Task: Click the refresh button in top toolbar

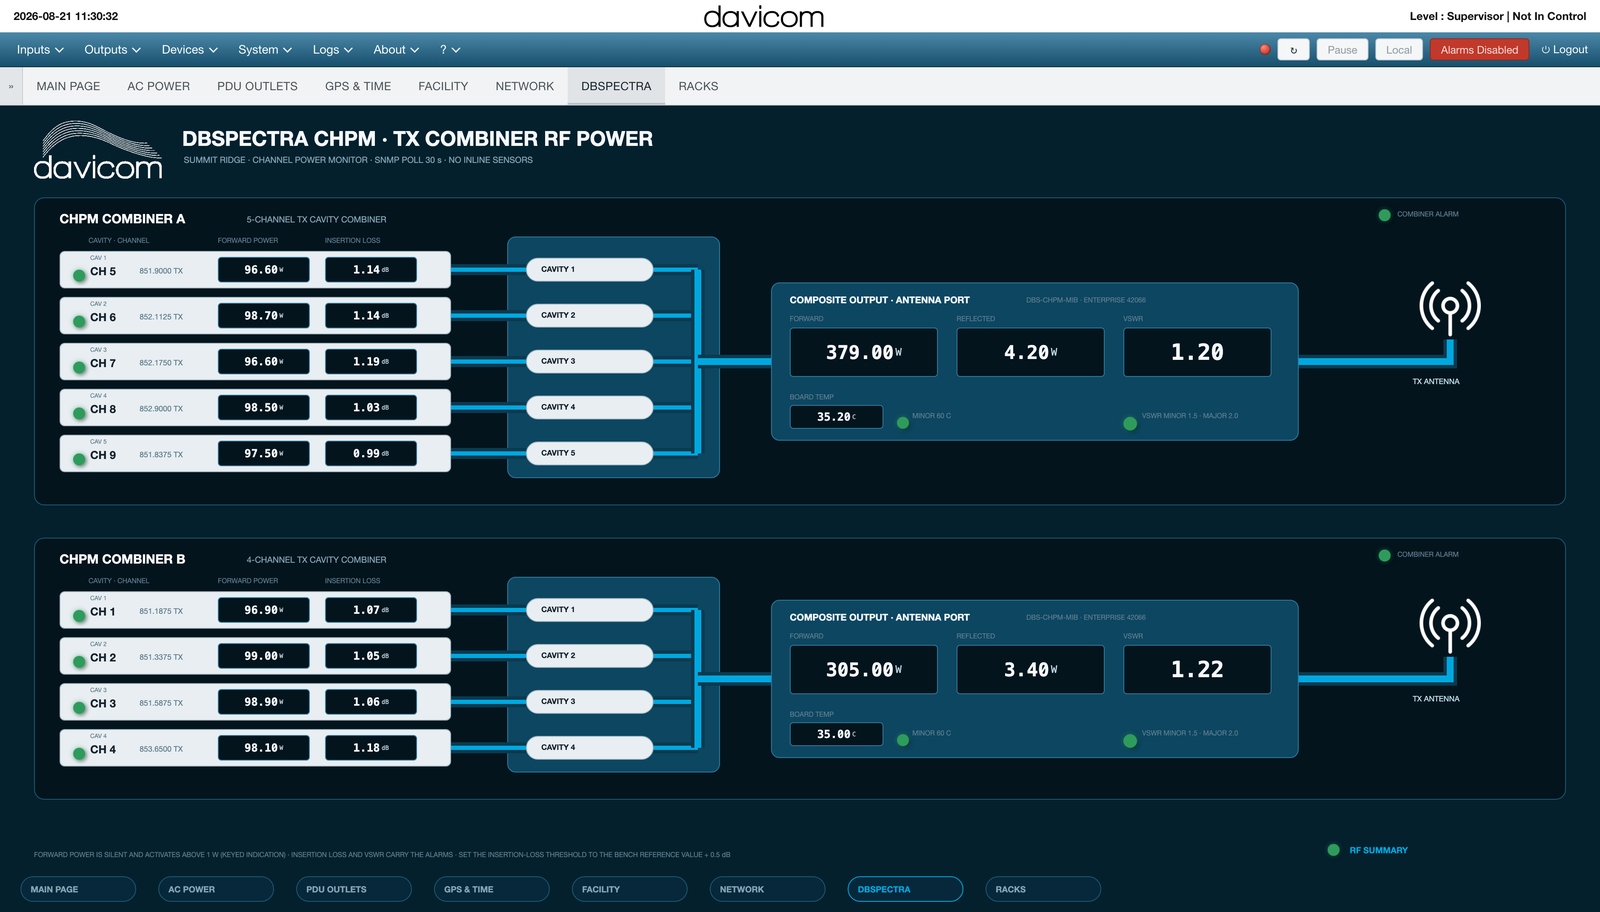Action: [x=1294, y=50]
